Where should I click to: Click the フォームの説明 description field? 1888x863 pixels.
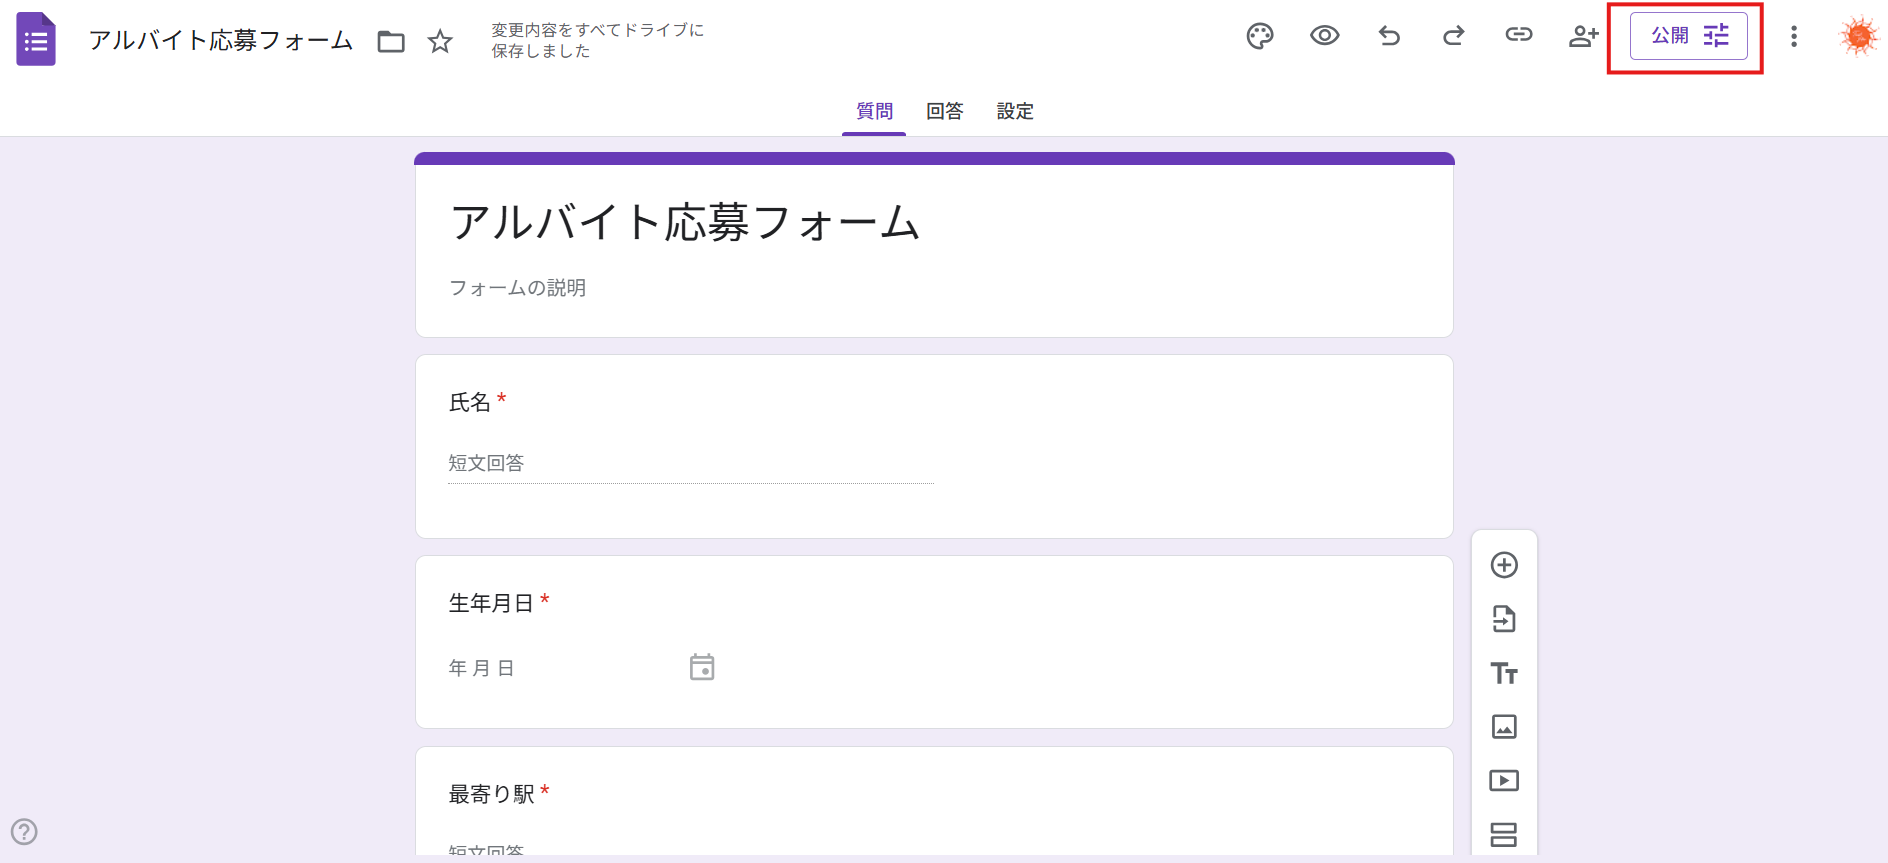[x=517, y=288]
